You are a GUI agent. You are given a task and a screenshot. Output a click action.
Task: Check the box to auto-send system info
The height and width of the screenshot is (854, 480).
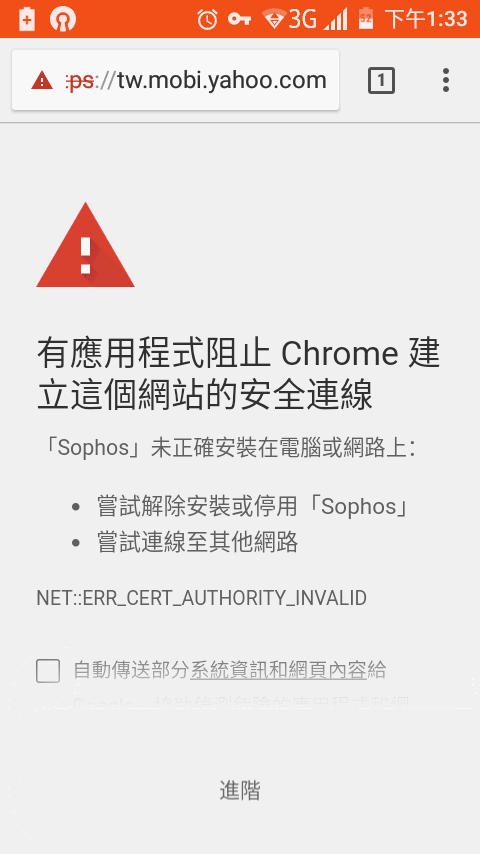click(48, 670)
